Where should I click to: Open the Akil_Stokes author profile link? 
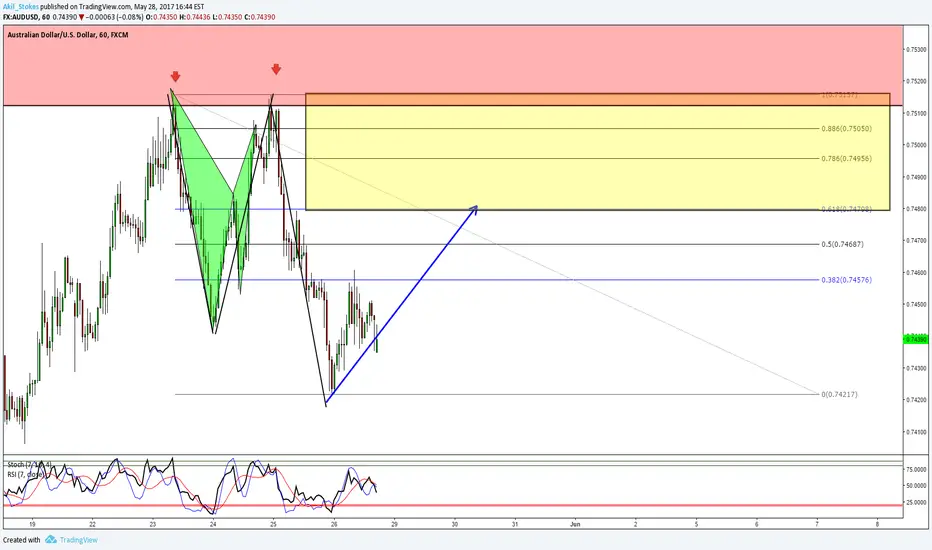[x=21, y=7]
